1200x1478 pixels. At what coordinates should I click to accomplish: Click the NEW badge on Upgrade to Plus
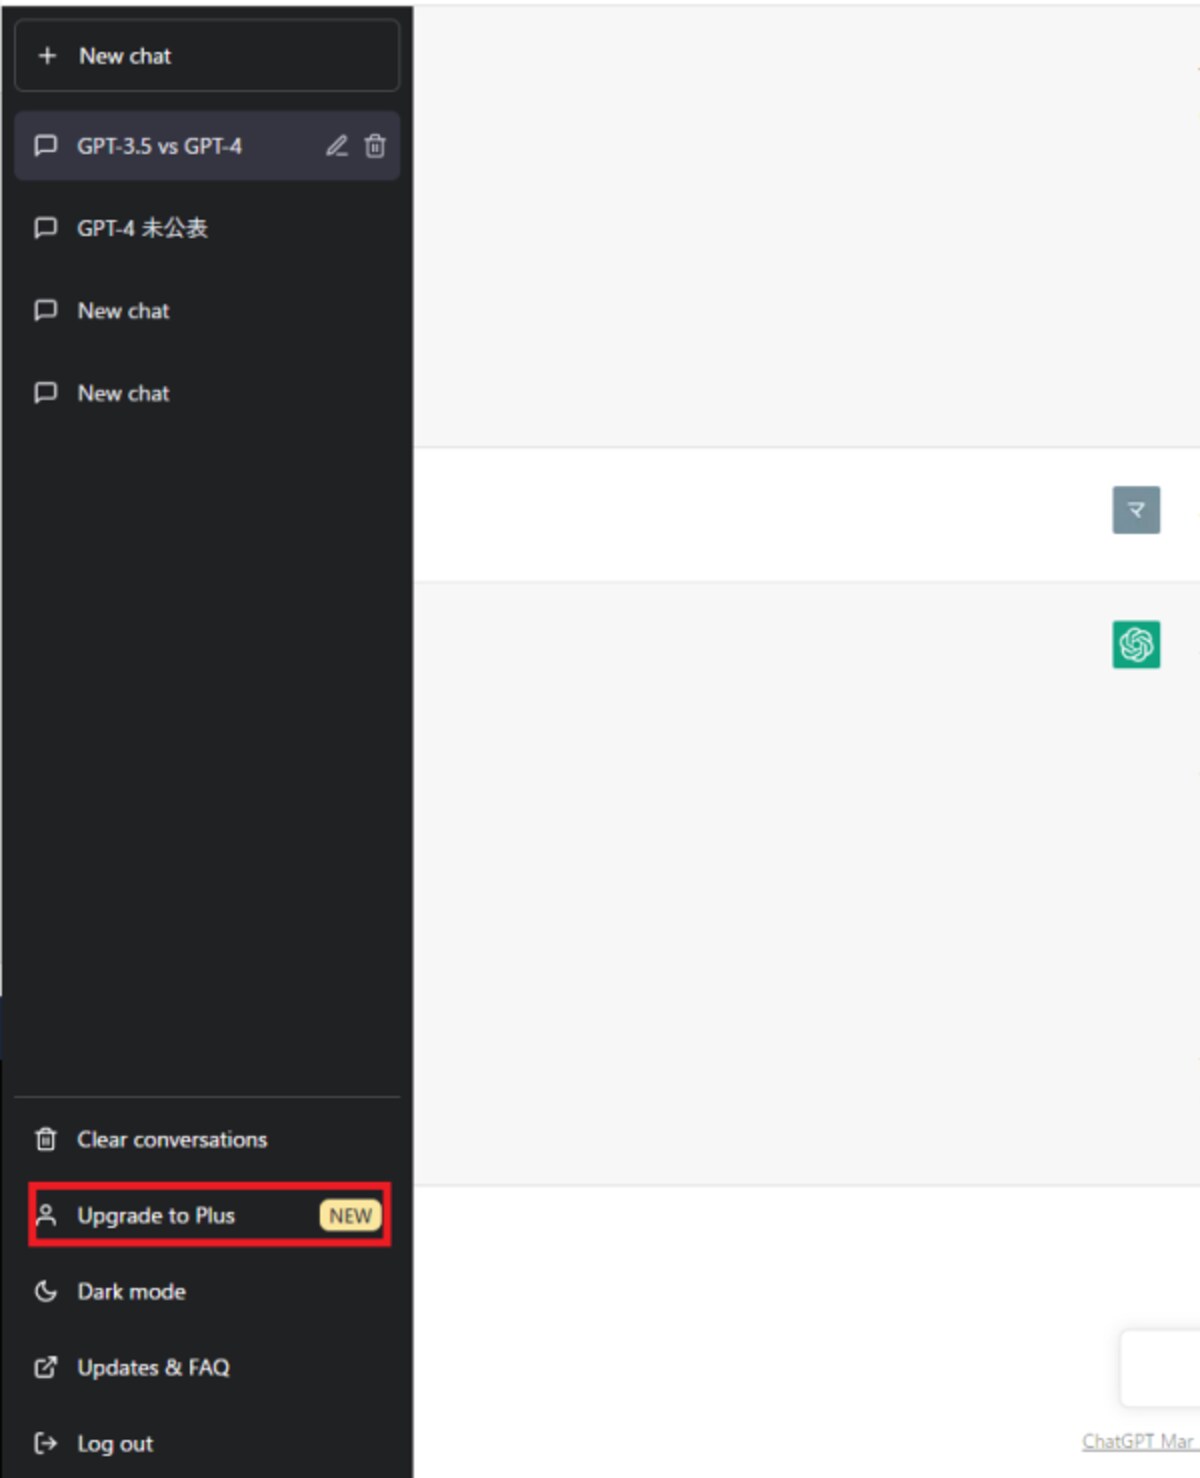click(x=350, y=1215)
